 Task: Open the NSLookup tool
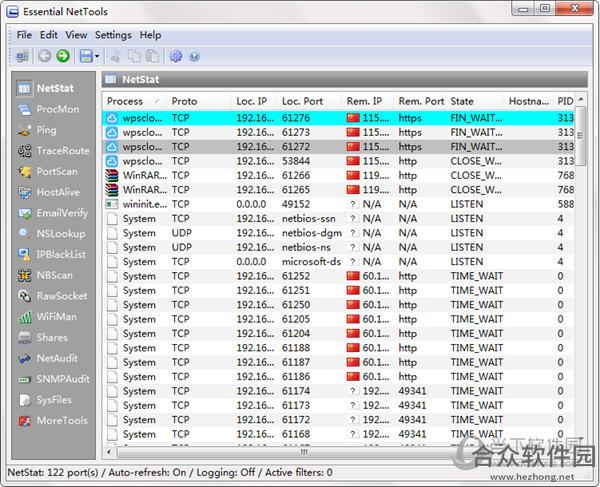point(52,234)
